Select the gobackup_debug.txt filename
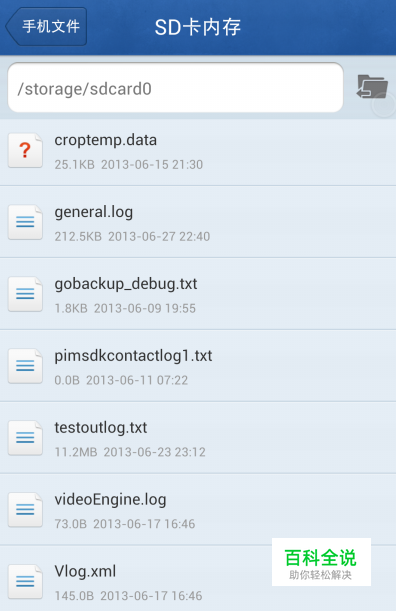This screenshot has height=611, width=396. 126,284
